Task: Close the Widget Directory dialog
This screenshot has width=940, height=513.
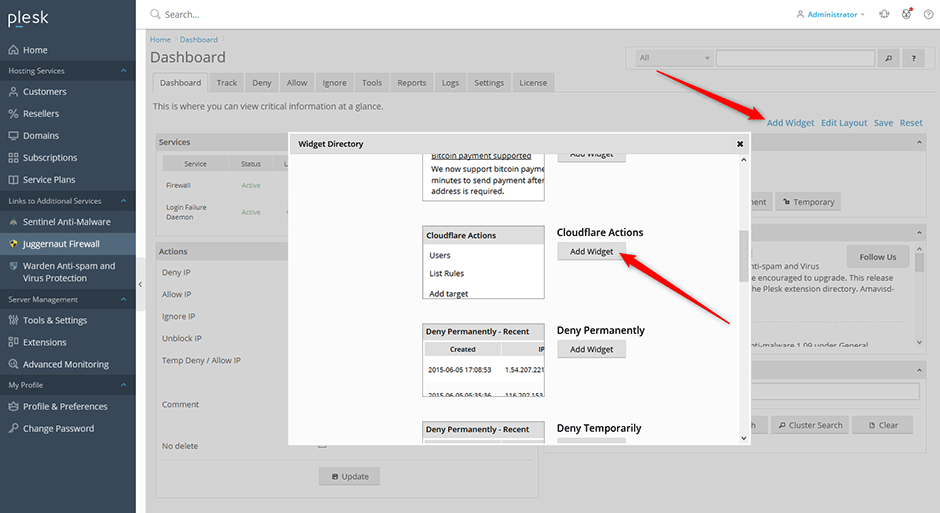Action: tap(740, 144)
